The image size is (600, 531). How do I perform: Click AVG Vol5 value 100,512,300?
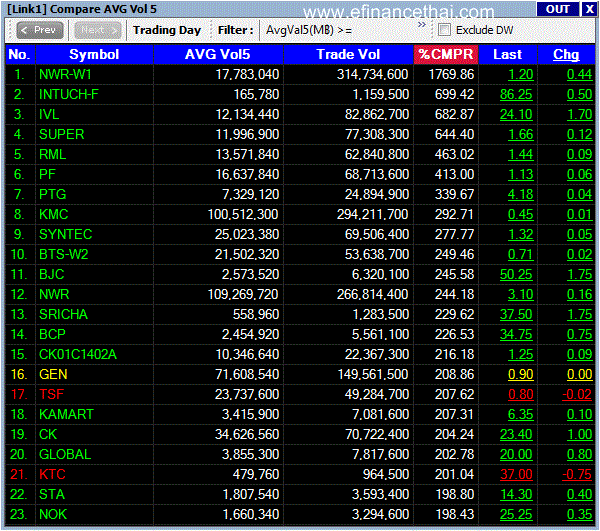click(243, 214)
